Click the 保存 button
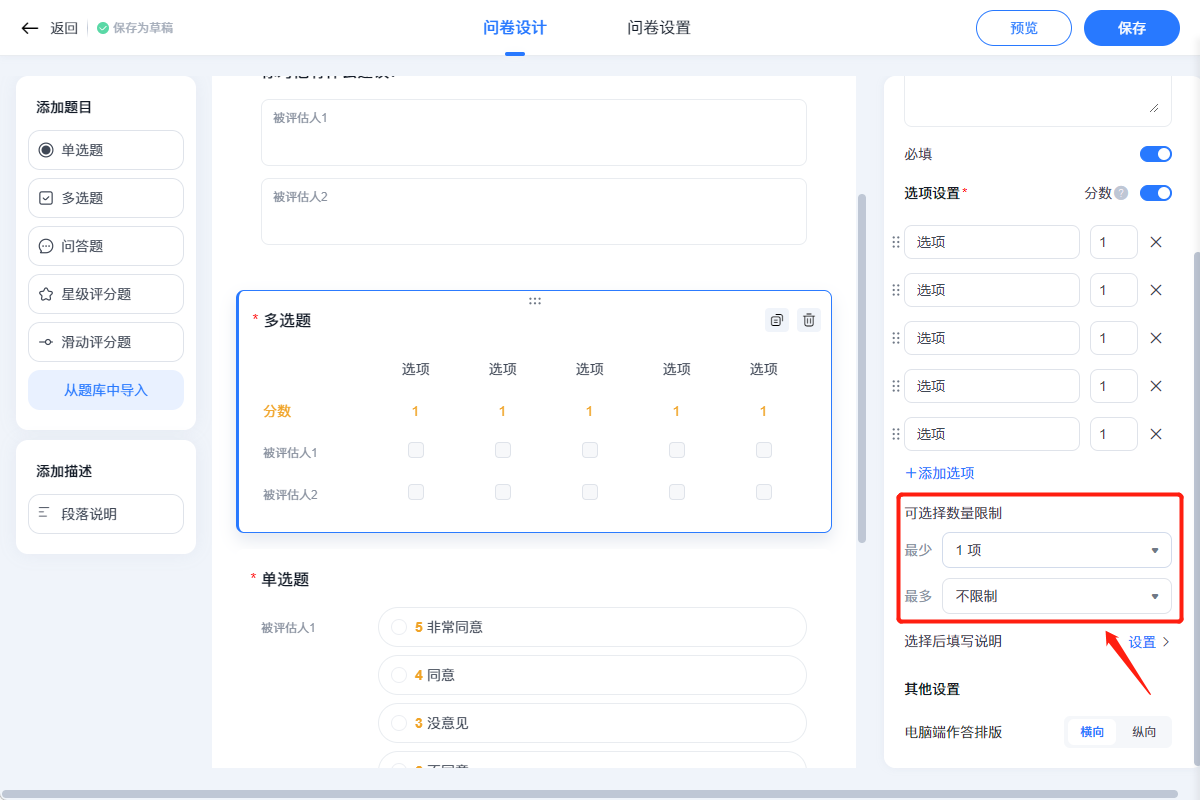The width and height of the screenshot is (1200, 800). (x=1131, y=28)
